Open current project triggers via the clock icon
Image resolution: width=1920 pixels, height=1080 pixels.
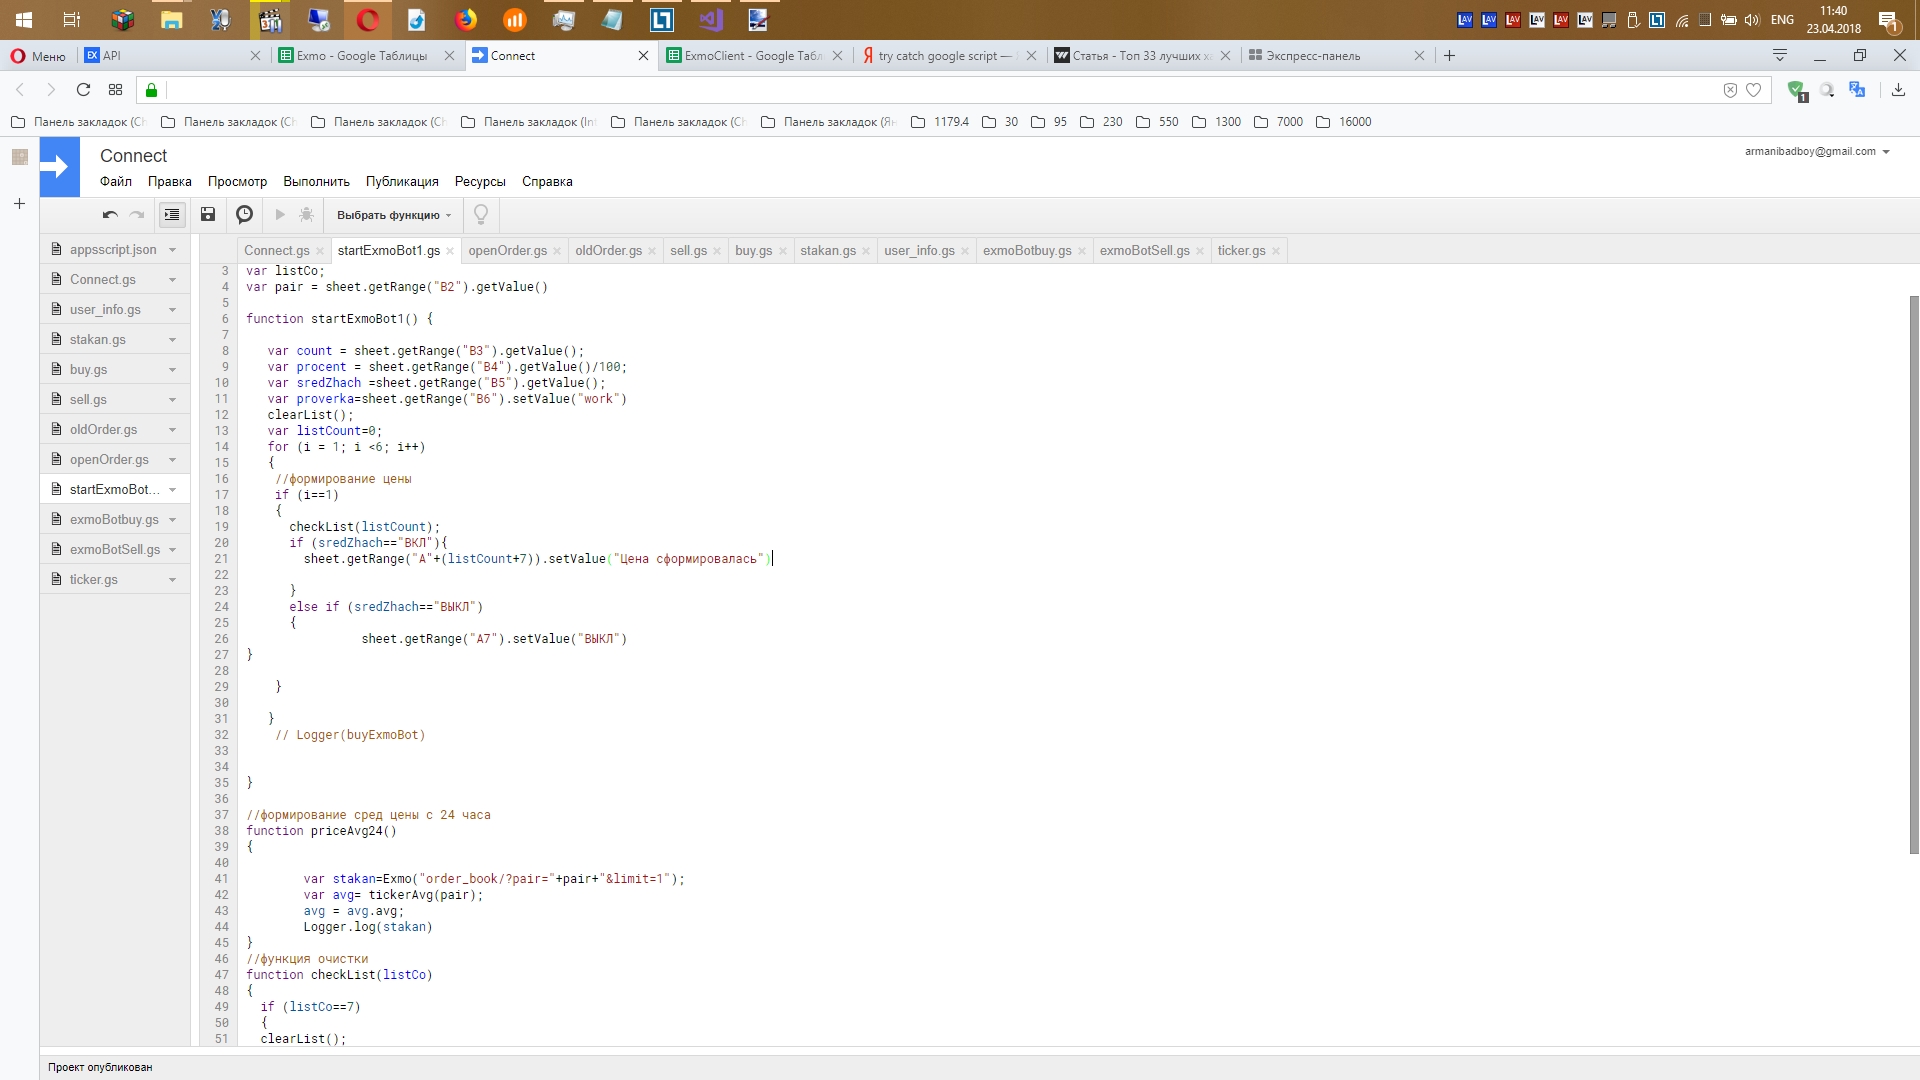pos(244,215)
